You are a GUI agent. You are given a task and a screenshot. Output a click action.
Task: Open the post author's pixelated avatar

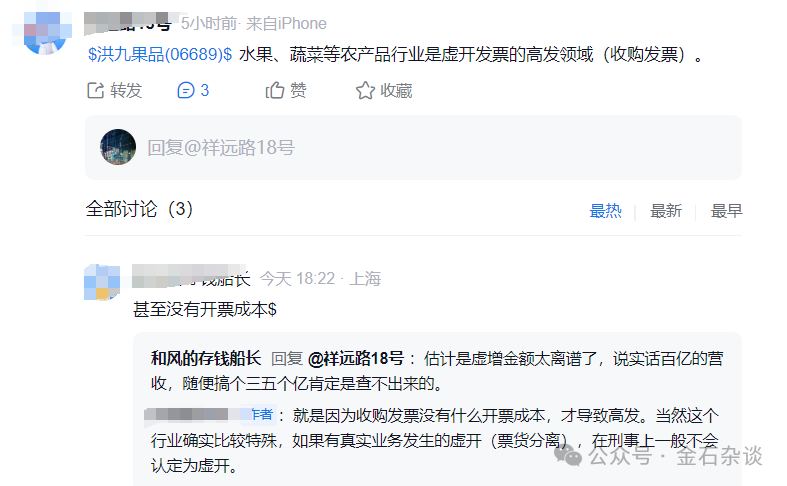(44, 33)
